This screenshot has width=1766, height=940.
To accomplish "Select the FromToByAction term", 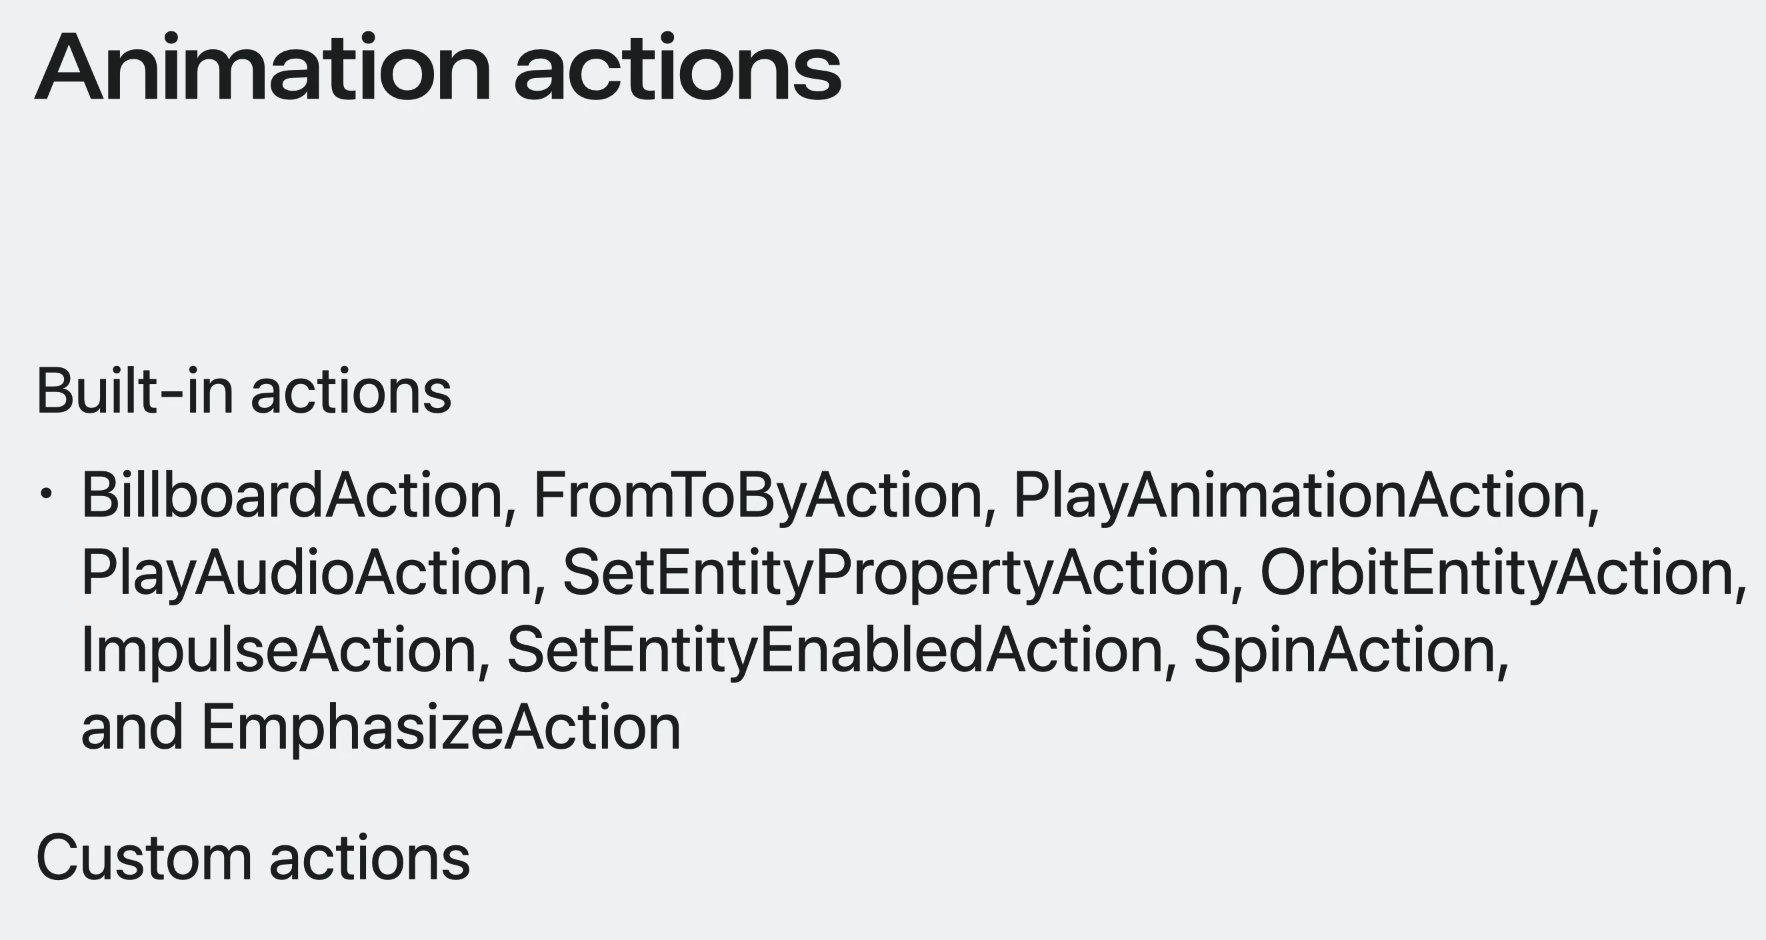I will 757,495.
